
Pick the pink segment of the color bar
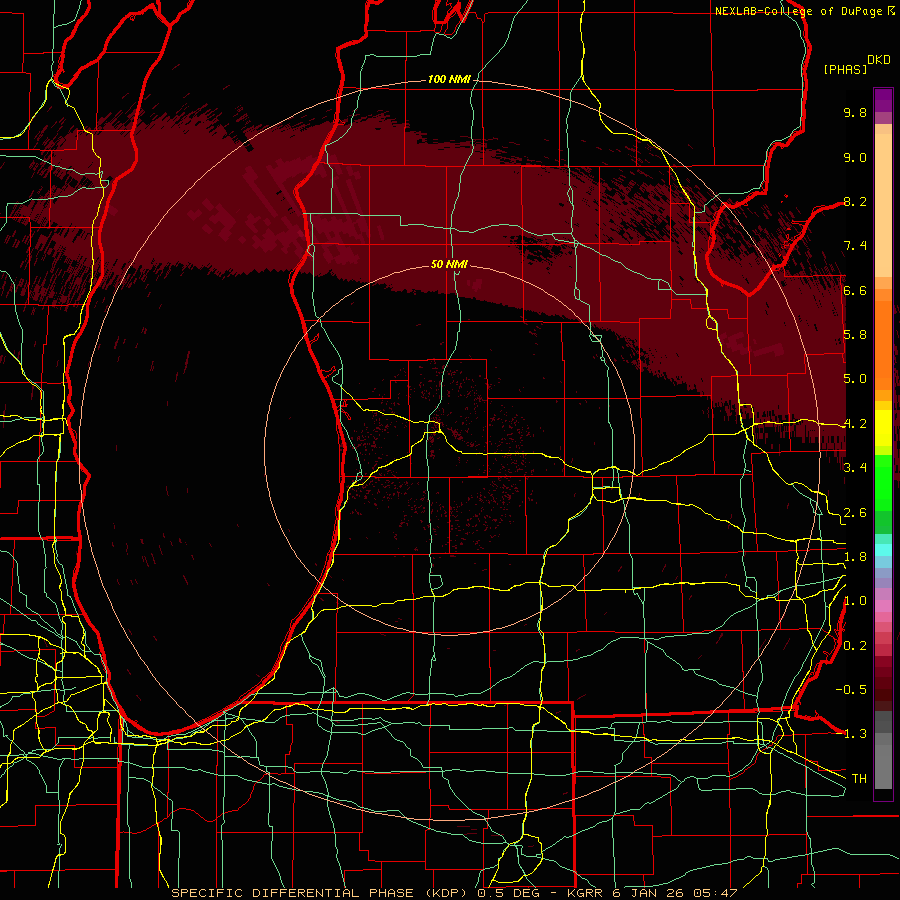tap(883, 606)
